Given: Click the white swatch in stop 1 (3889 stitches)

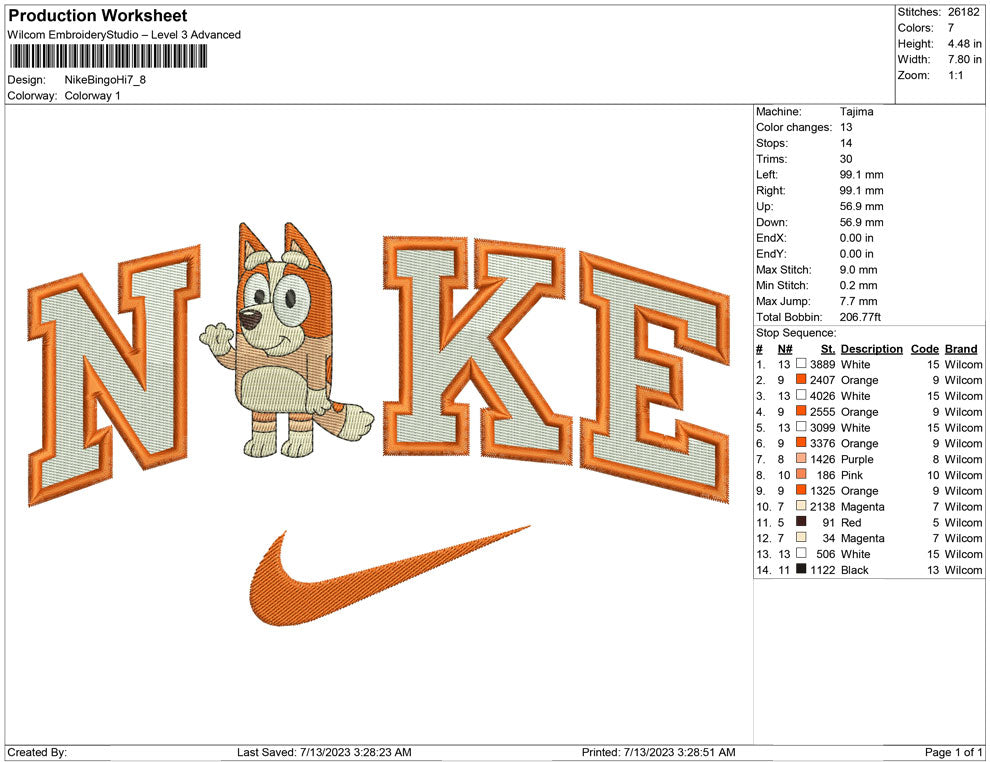Looking at the screenshot, I should [x=801, y=363].
